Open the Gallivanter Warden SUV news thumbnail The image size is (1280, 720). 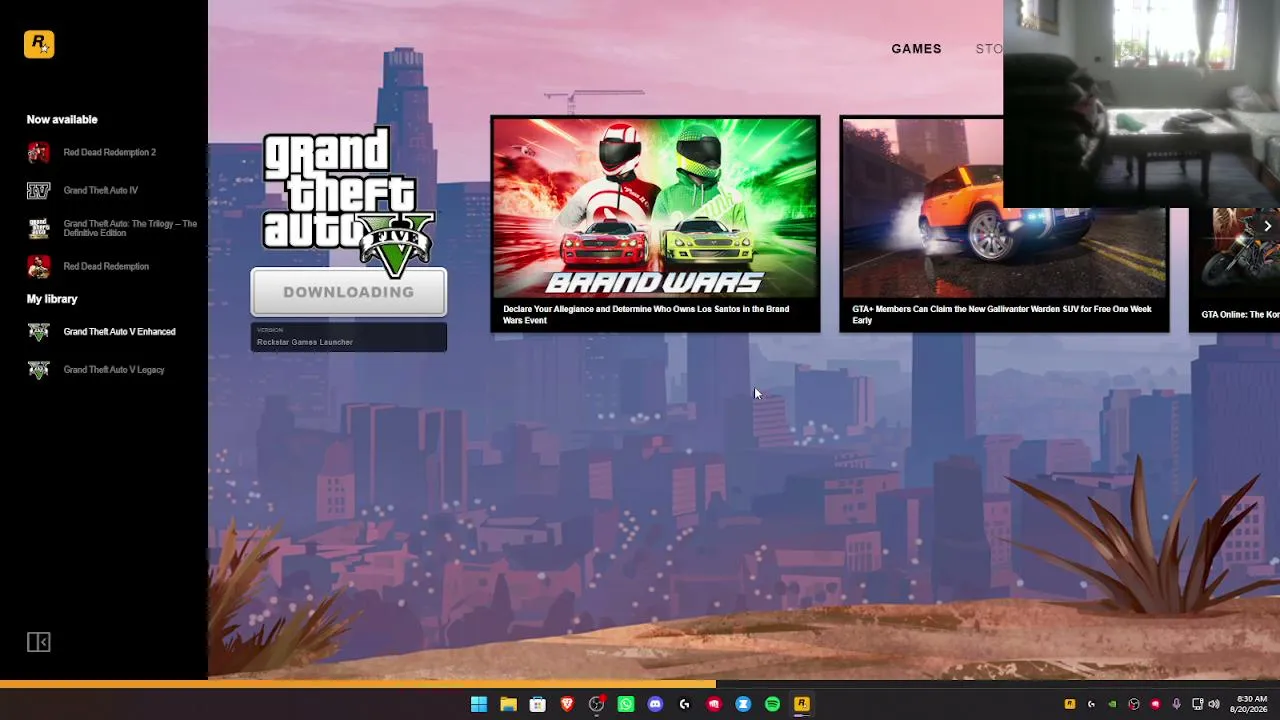pyautogui.click(x=1004, y=207)
